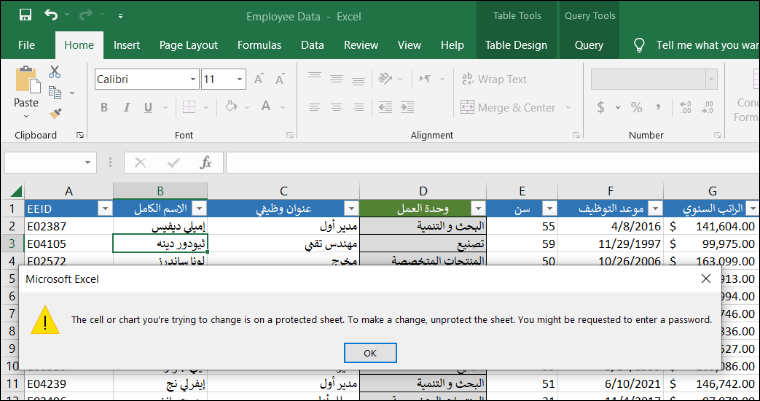Click the Undo arrow icon
The image size is (760, 401).
point(51,15)
